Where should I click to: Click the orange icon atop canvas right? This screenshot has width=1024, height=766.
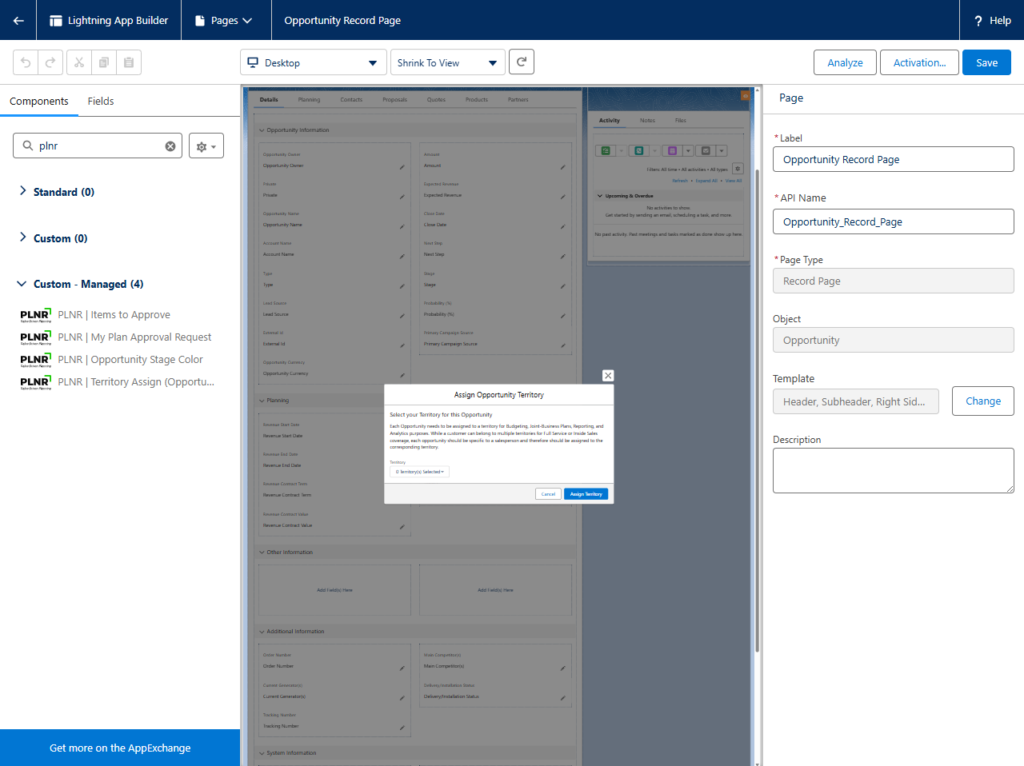pos(744,95)
